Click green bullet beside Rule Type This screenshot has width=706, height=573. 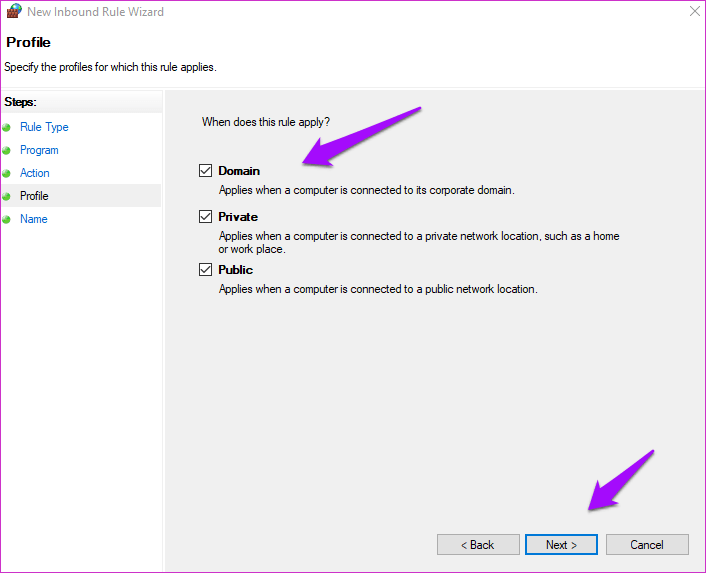pyautogui.click(x=6, y=127)
